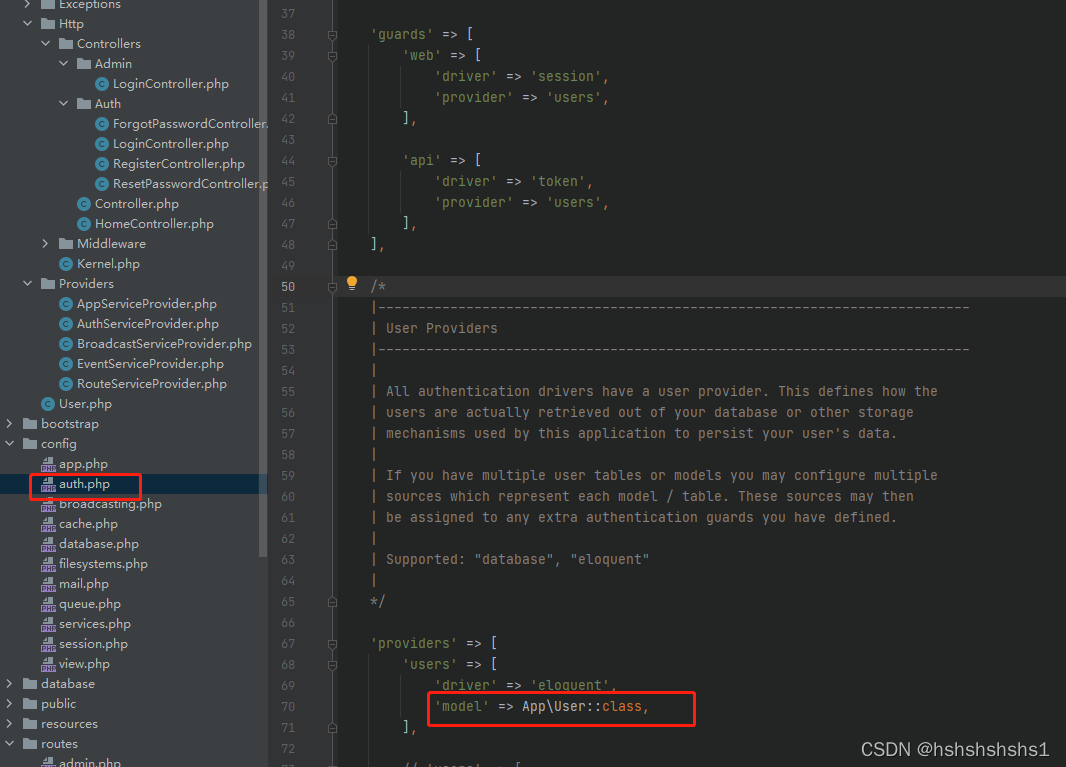The width and height of the screenshot is (1066, 767).
Task: Collapse the Providers folder
Action: click(x=27, y=284)
